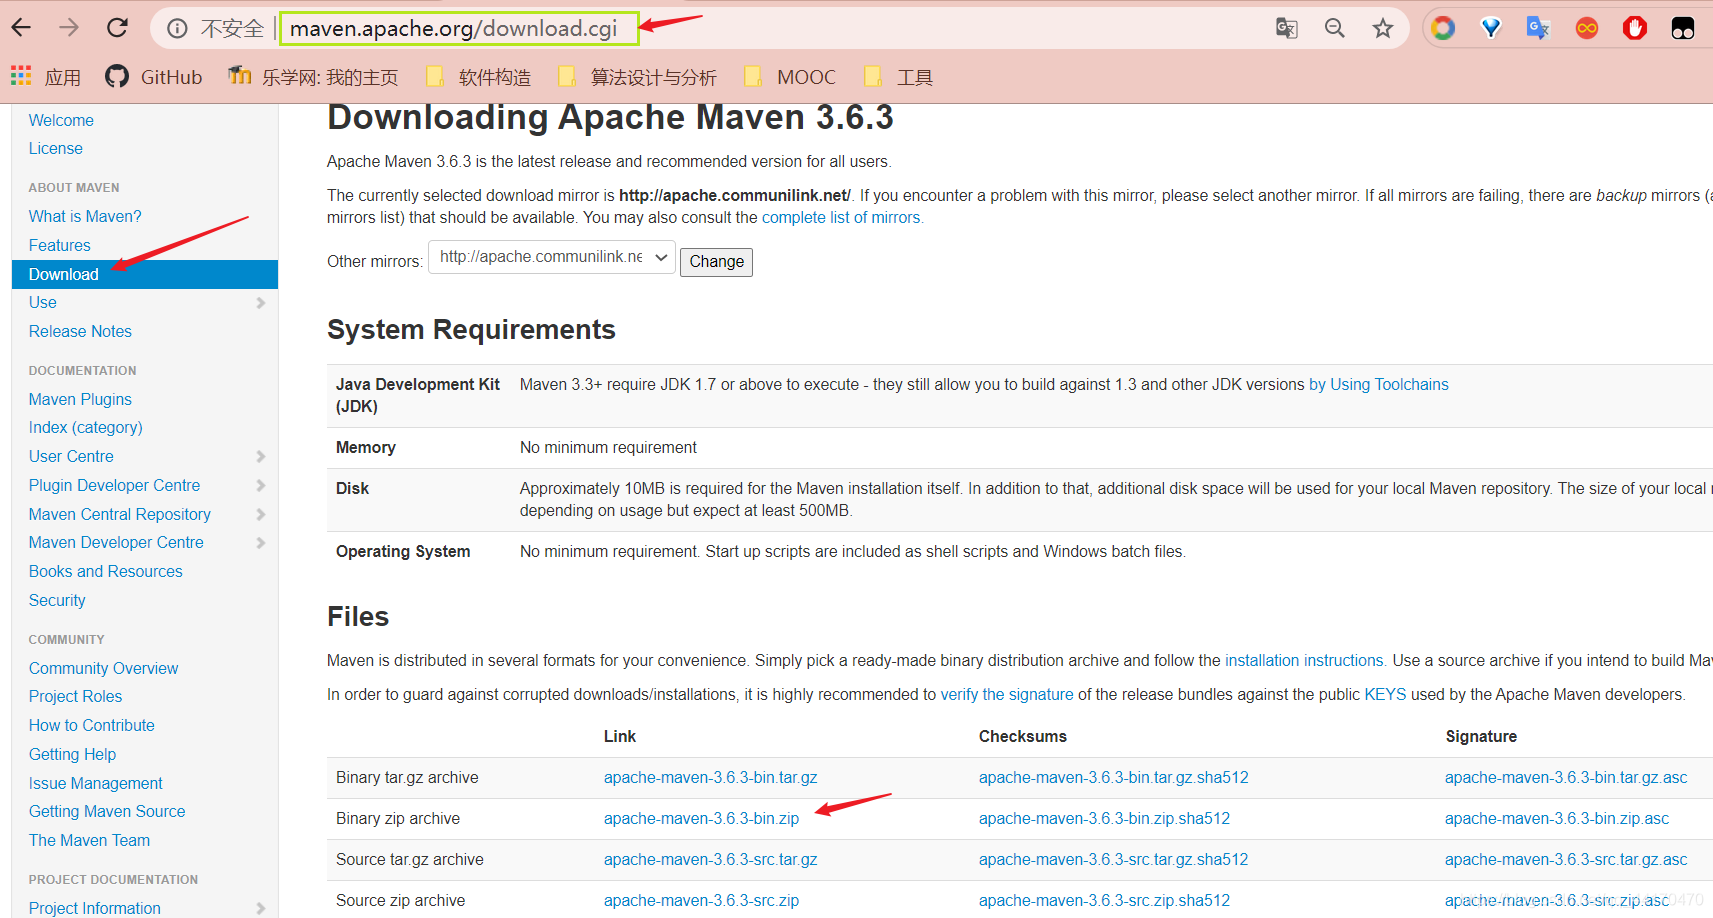1713x918 pixels.
Task: Open What is Maven? in sidebar
Action: 85,216
